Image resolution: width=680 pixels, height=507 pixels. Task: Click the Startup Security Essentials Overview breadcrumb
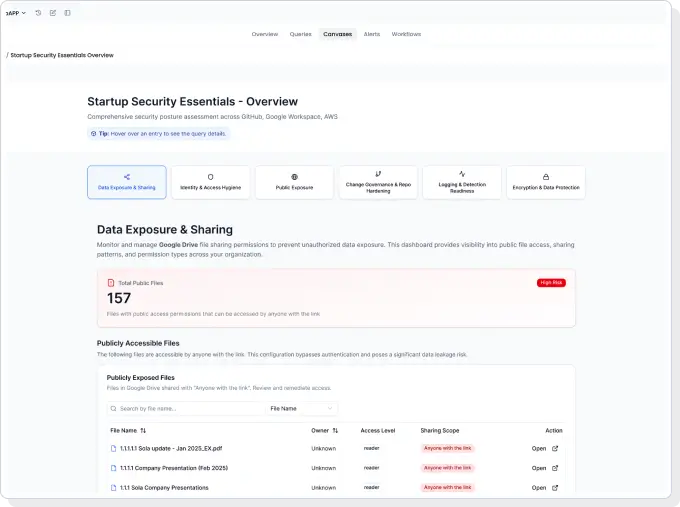[x=62, y=55]
